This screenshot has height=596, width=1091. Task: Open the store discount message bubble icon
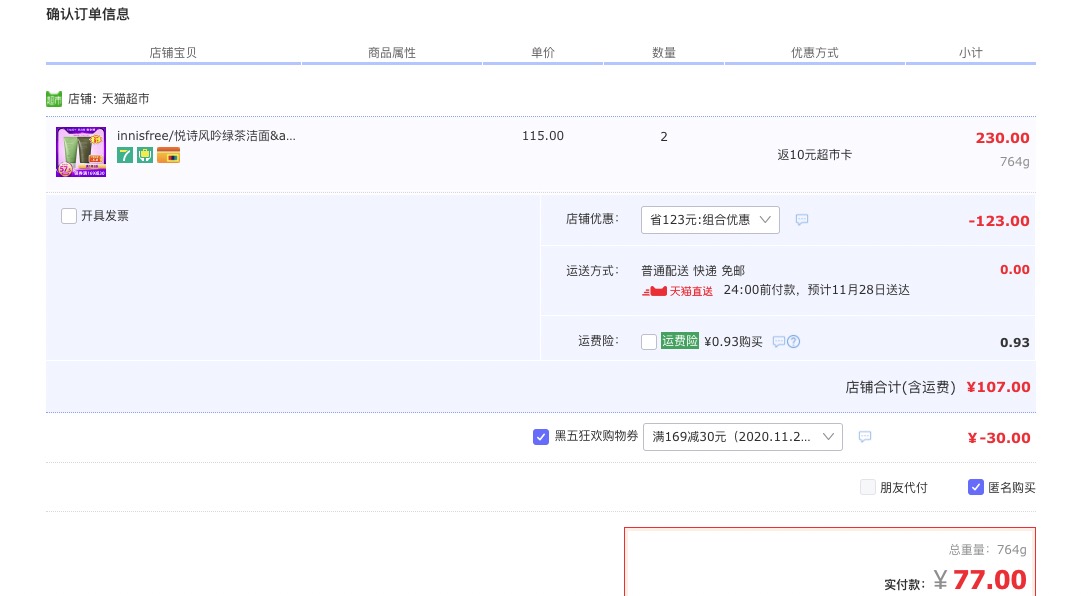802,220
